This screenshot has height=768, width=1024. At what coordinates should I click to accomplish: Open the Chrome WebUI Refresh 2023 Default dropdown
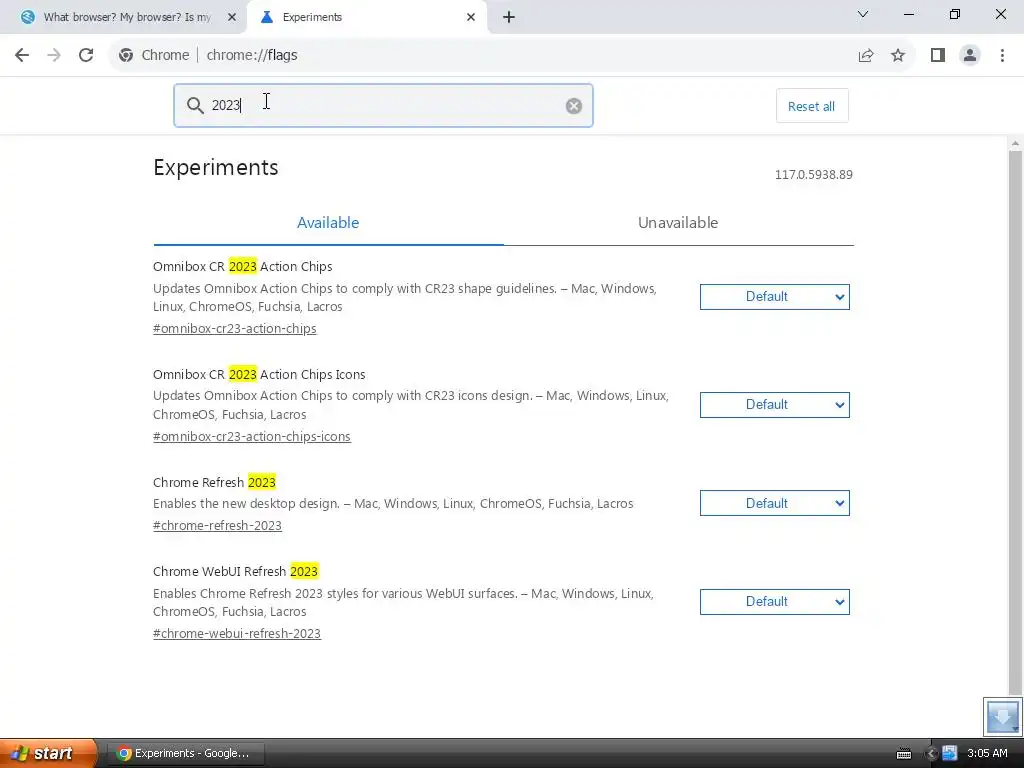click(775, 601)
